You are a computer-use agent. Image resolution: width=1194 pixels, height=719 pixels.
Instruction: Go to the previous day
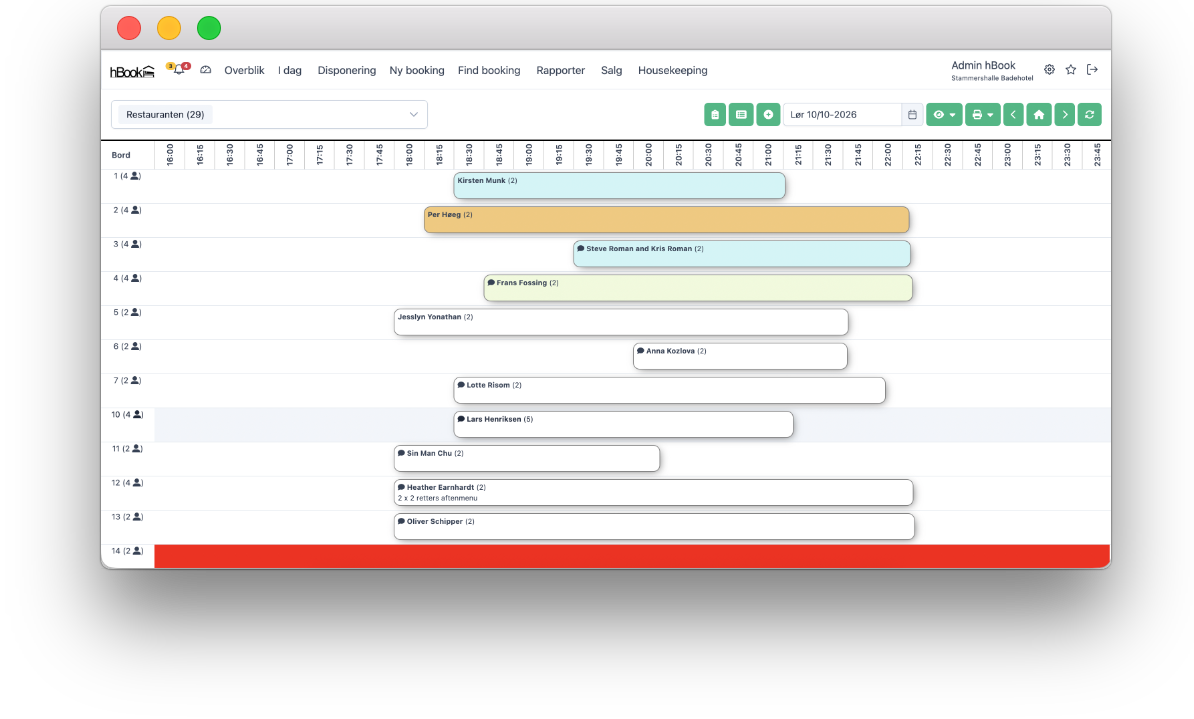[1014, 115]
